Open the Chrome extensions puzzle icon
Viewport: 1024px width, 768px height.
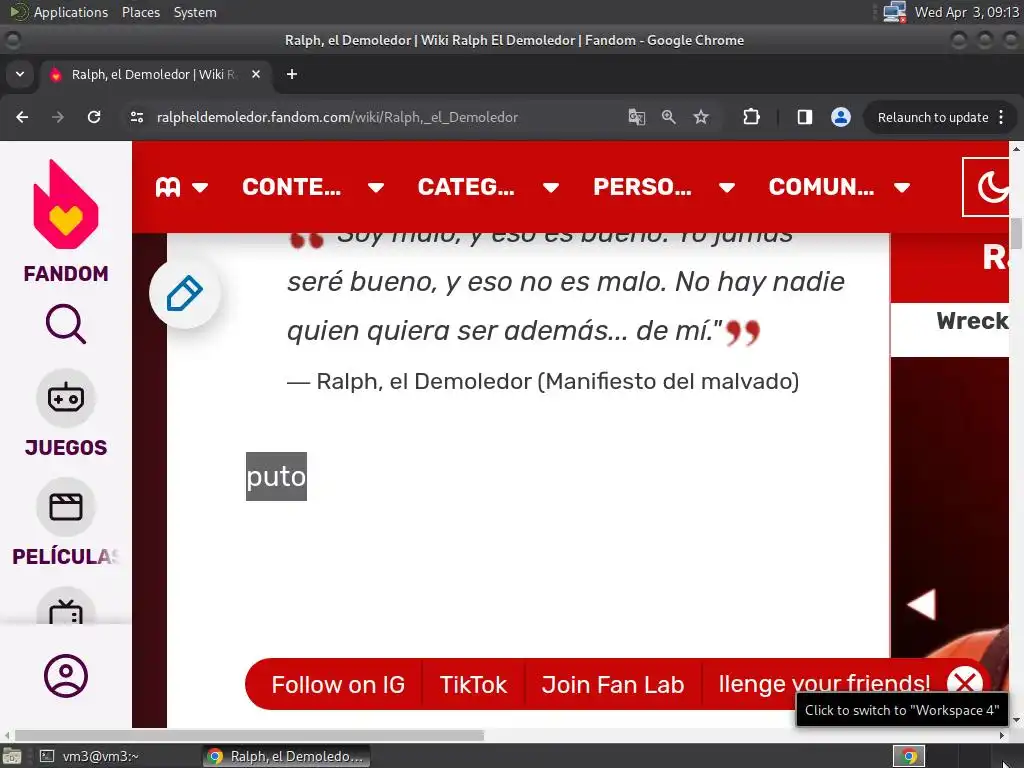[x=751, y=117]
